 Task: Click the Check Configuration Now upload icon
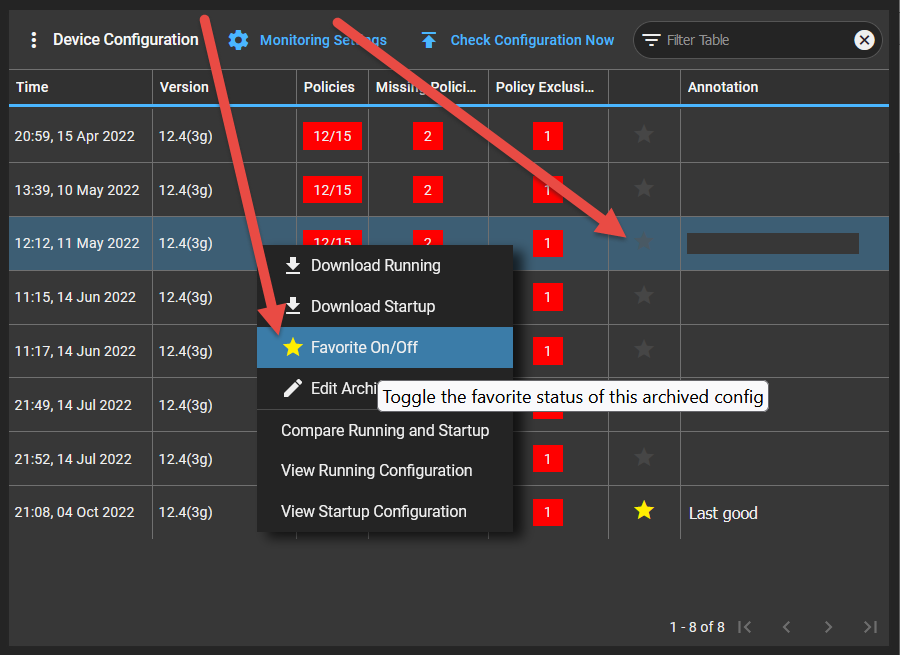point(429,40)
